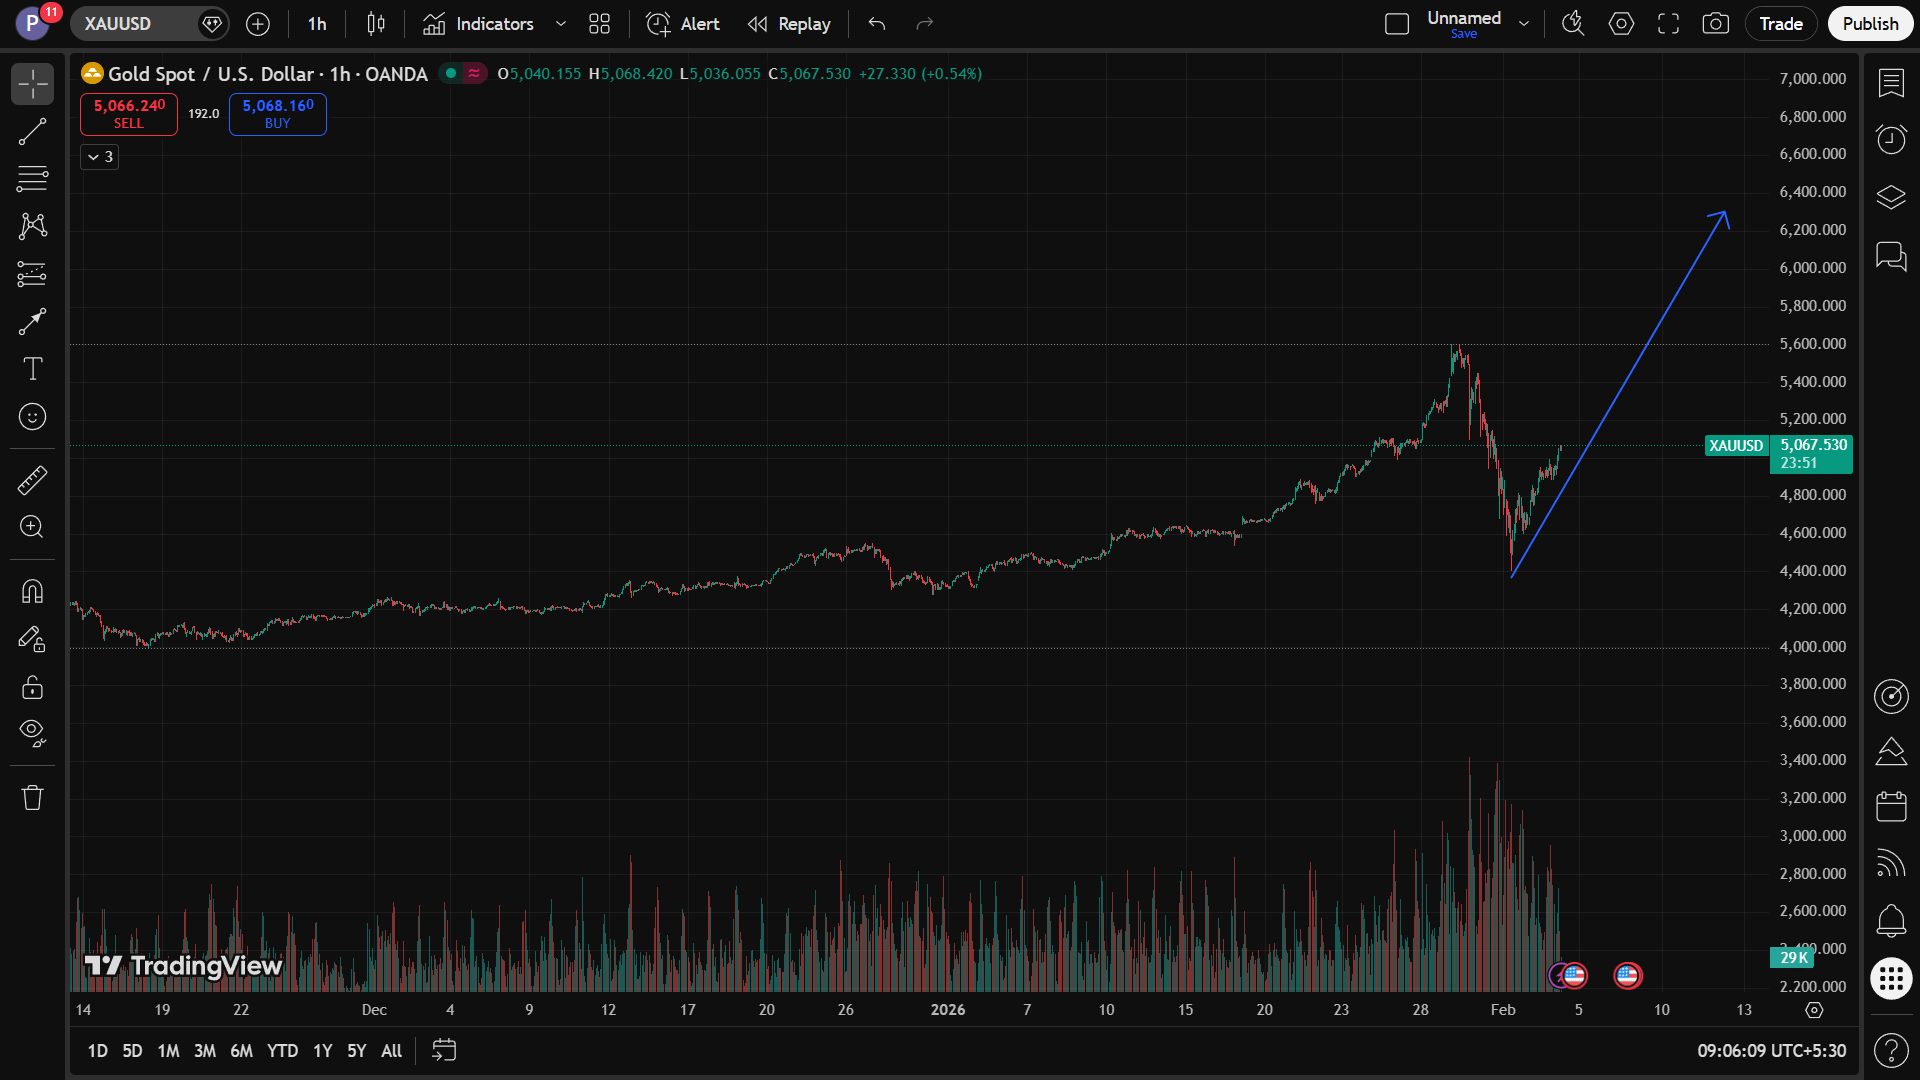Pick the ruler measure tool

32,481
